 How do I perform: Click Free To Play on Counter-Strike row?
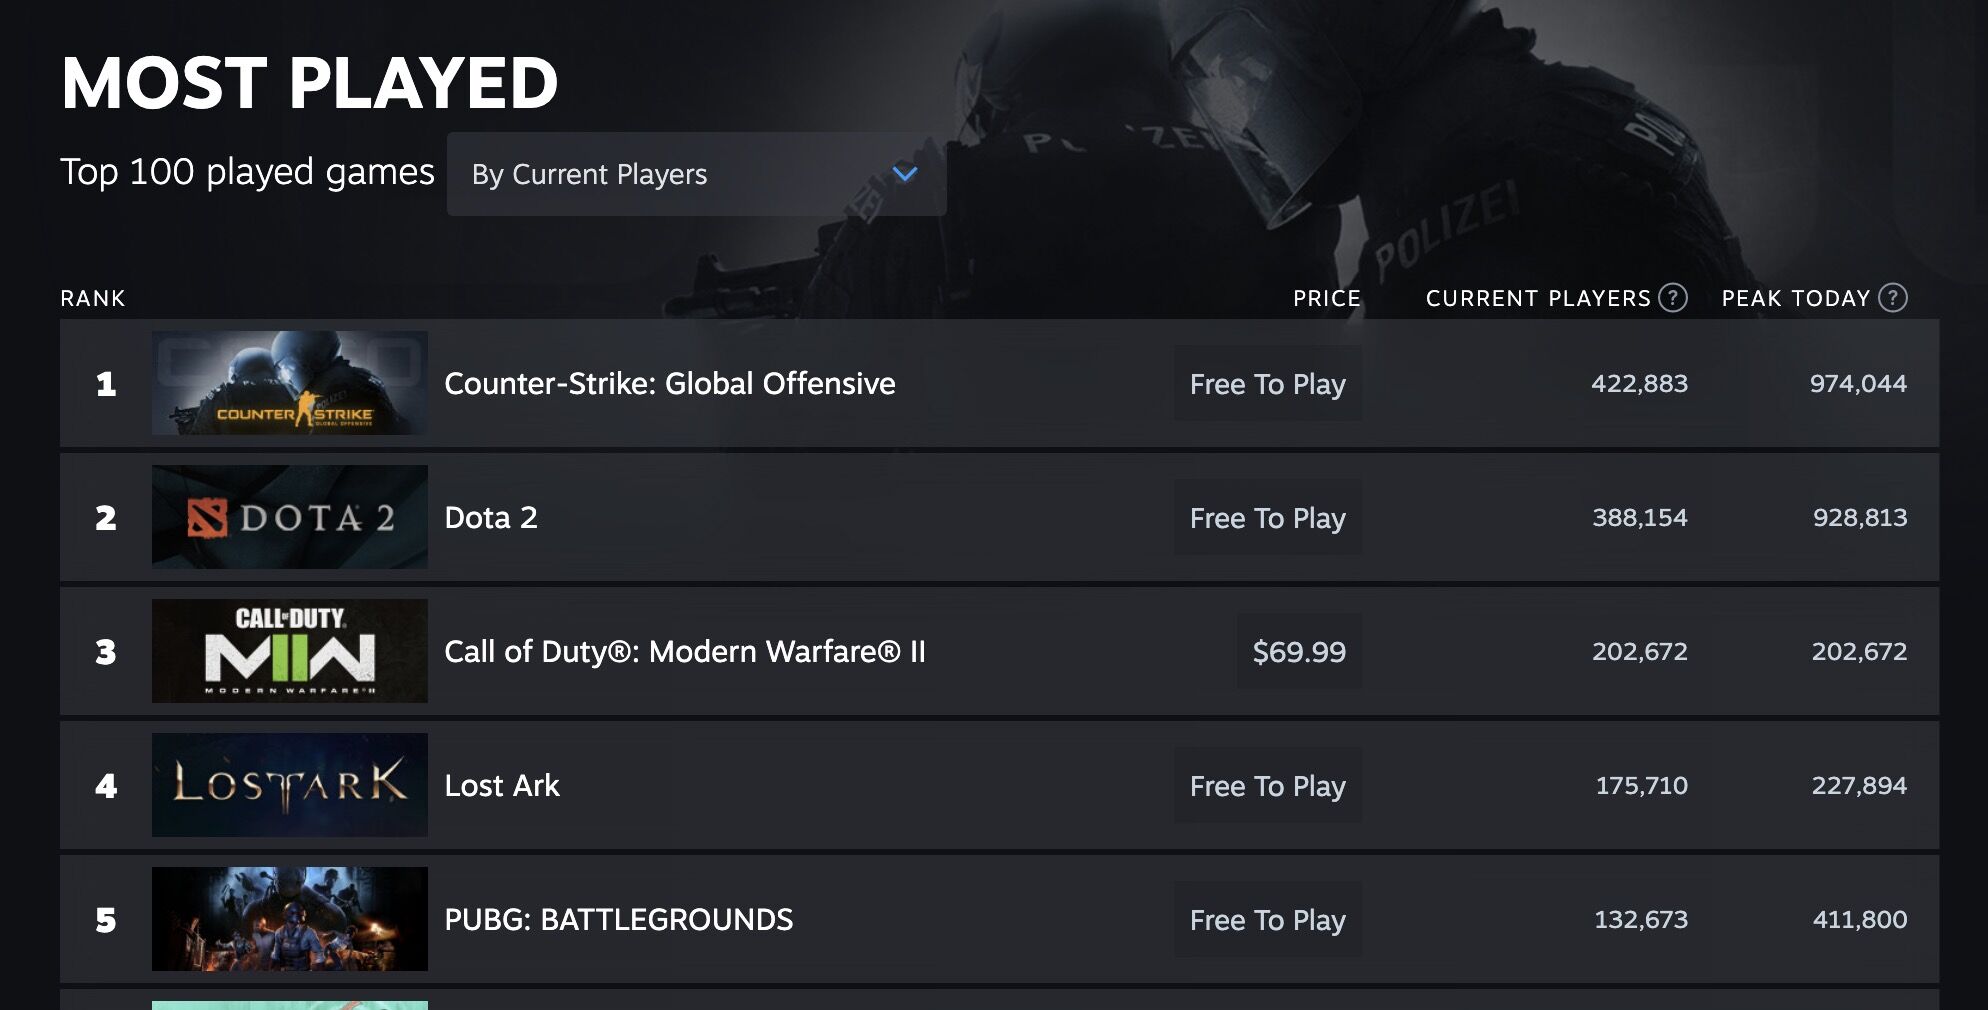click(x=1267, y=384)
